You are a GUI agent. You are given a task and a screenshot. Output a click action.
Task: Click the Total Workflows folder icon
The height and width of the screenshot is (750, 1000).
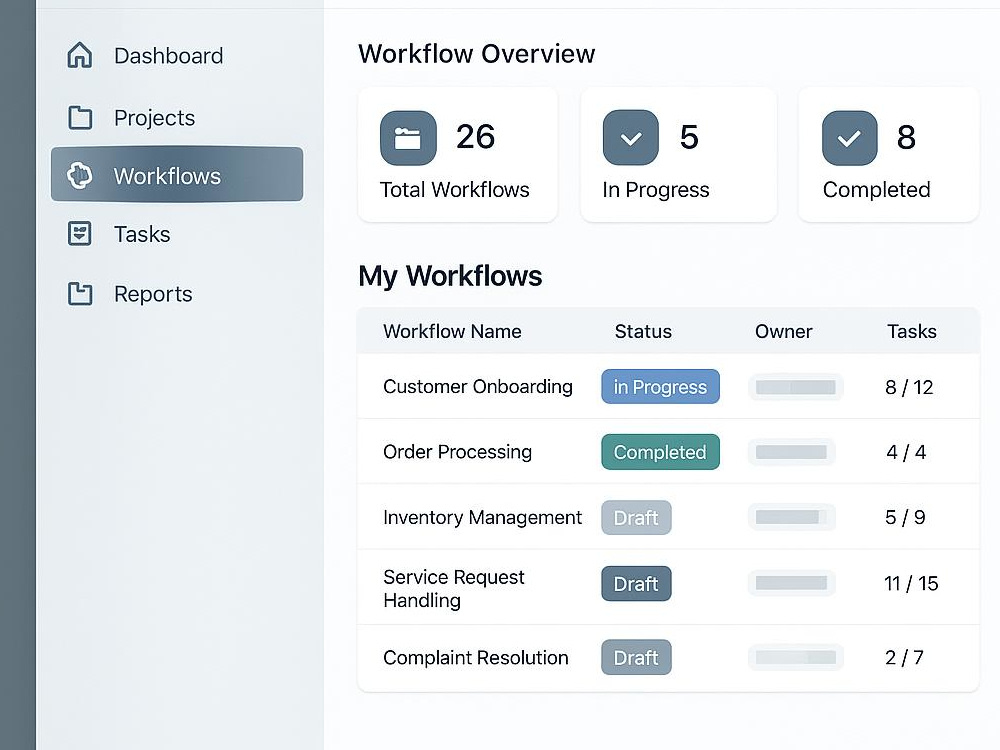408,138
